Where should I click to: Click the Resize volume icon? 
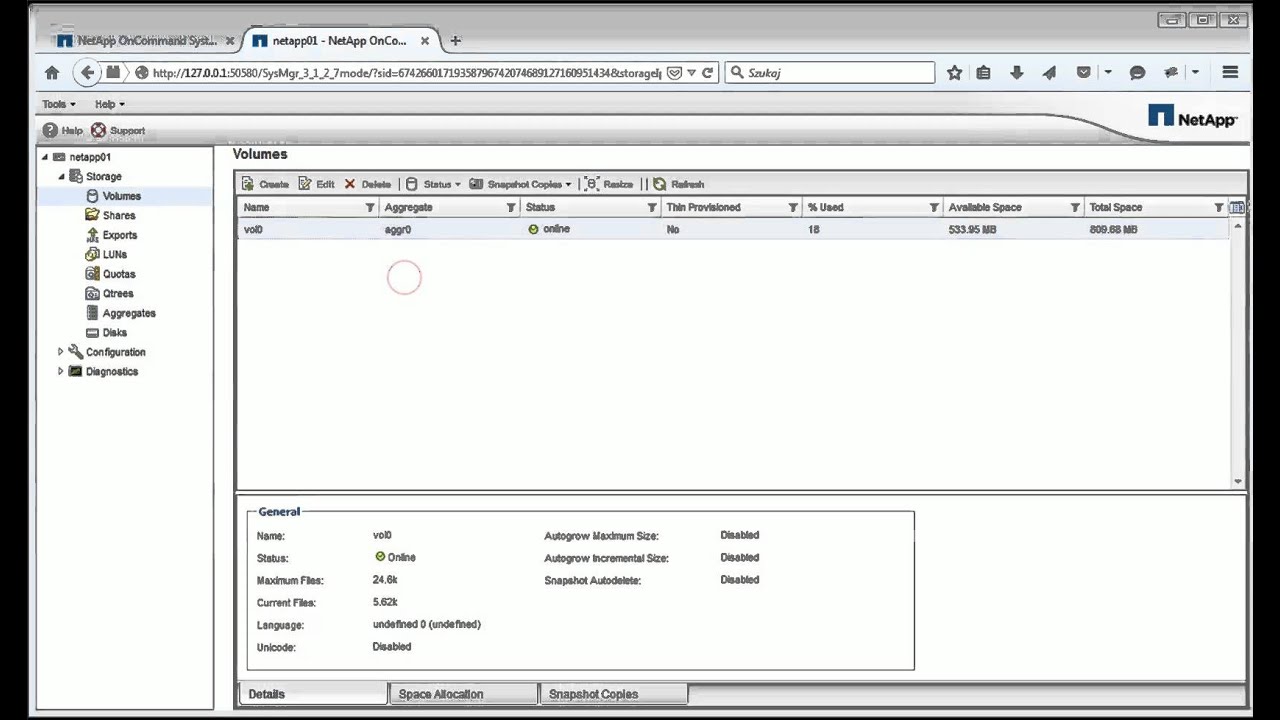click(x=592, y=184)
